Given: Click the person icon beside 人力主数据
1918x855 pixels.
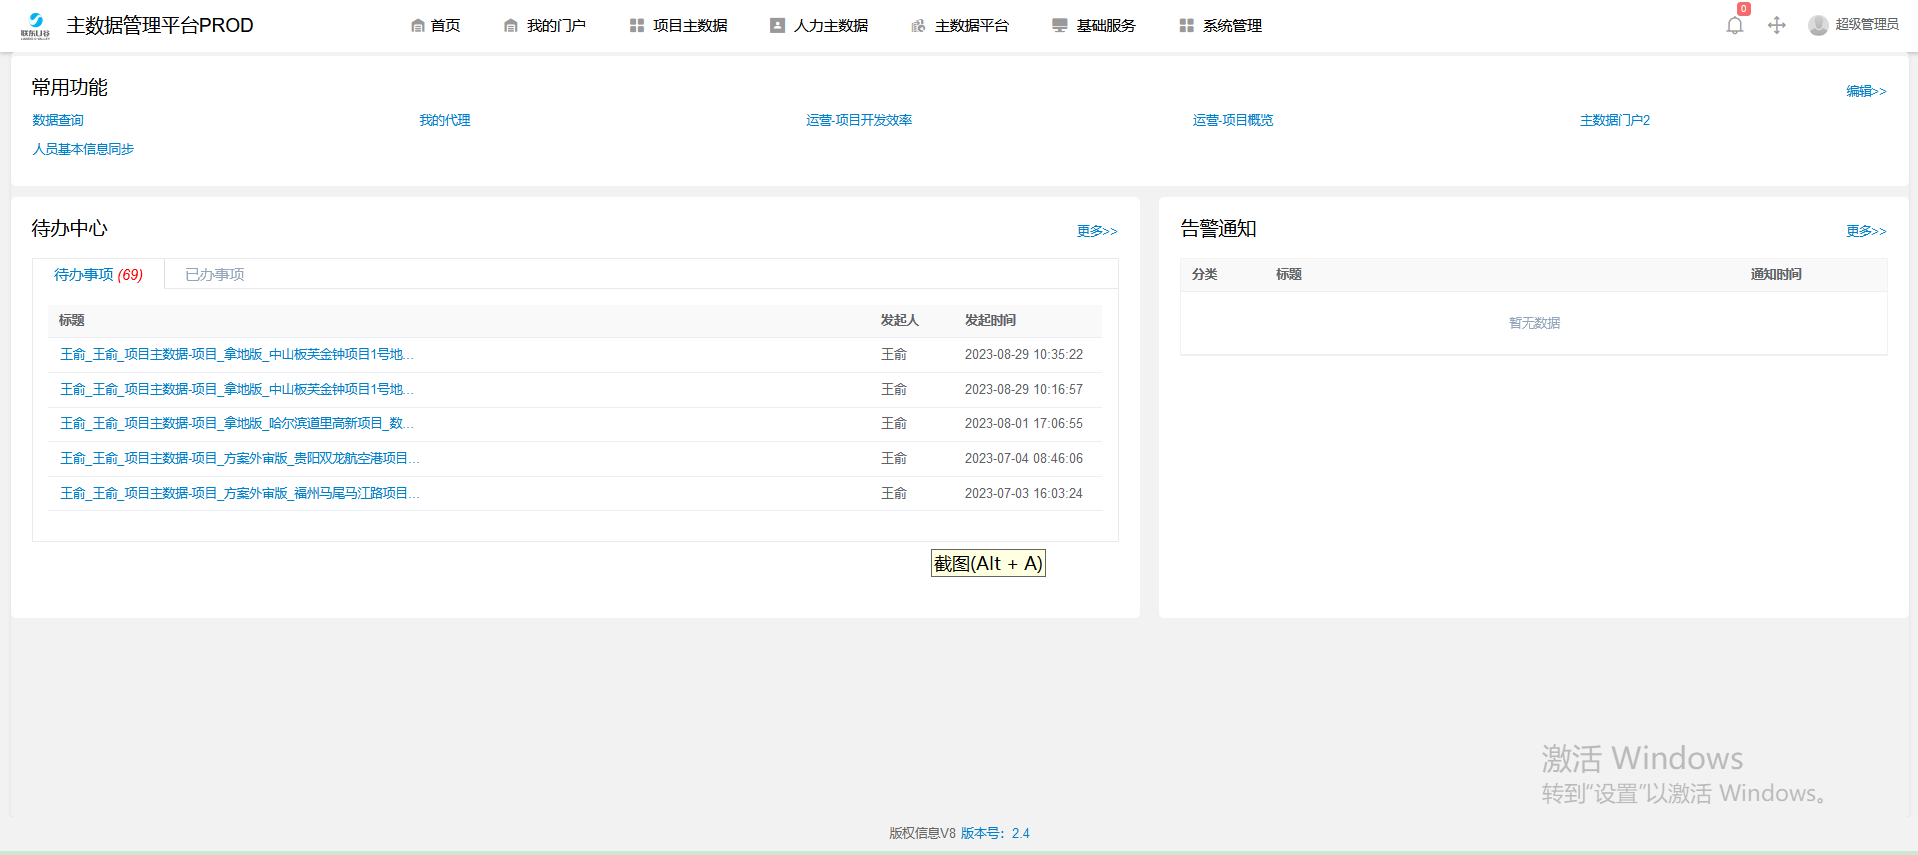Looking at the screenshot, I should click(x=777, y=26).
